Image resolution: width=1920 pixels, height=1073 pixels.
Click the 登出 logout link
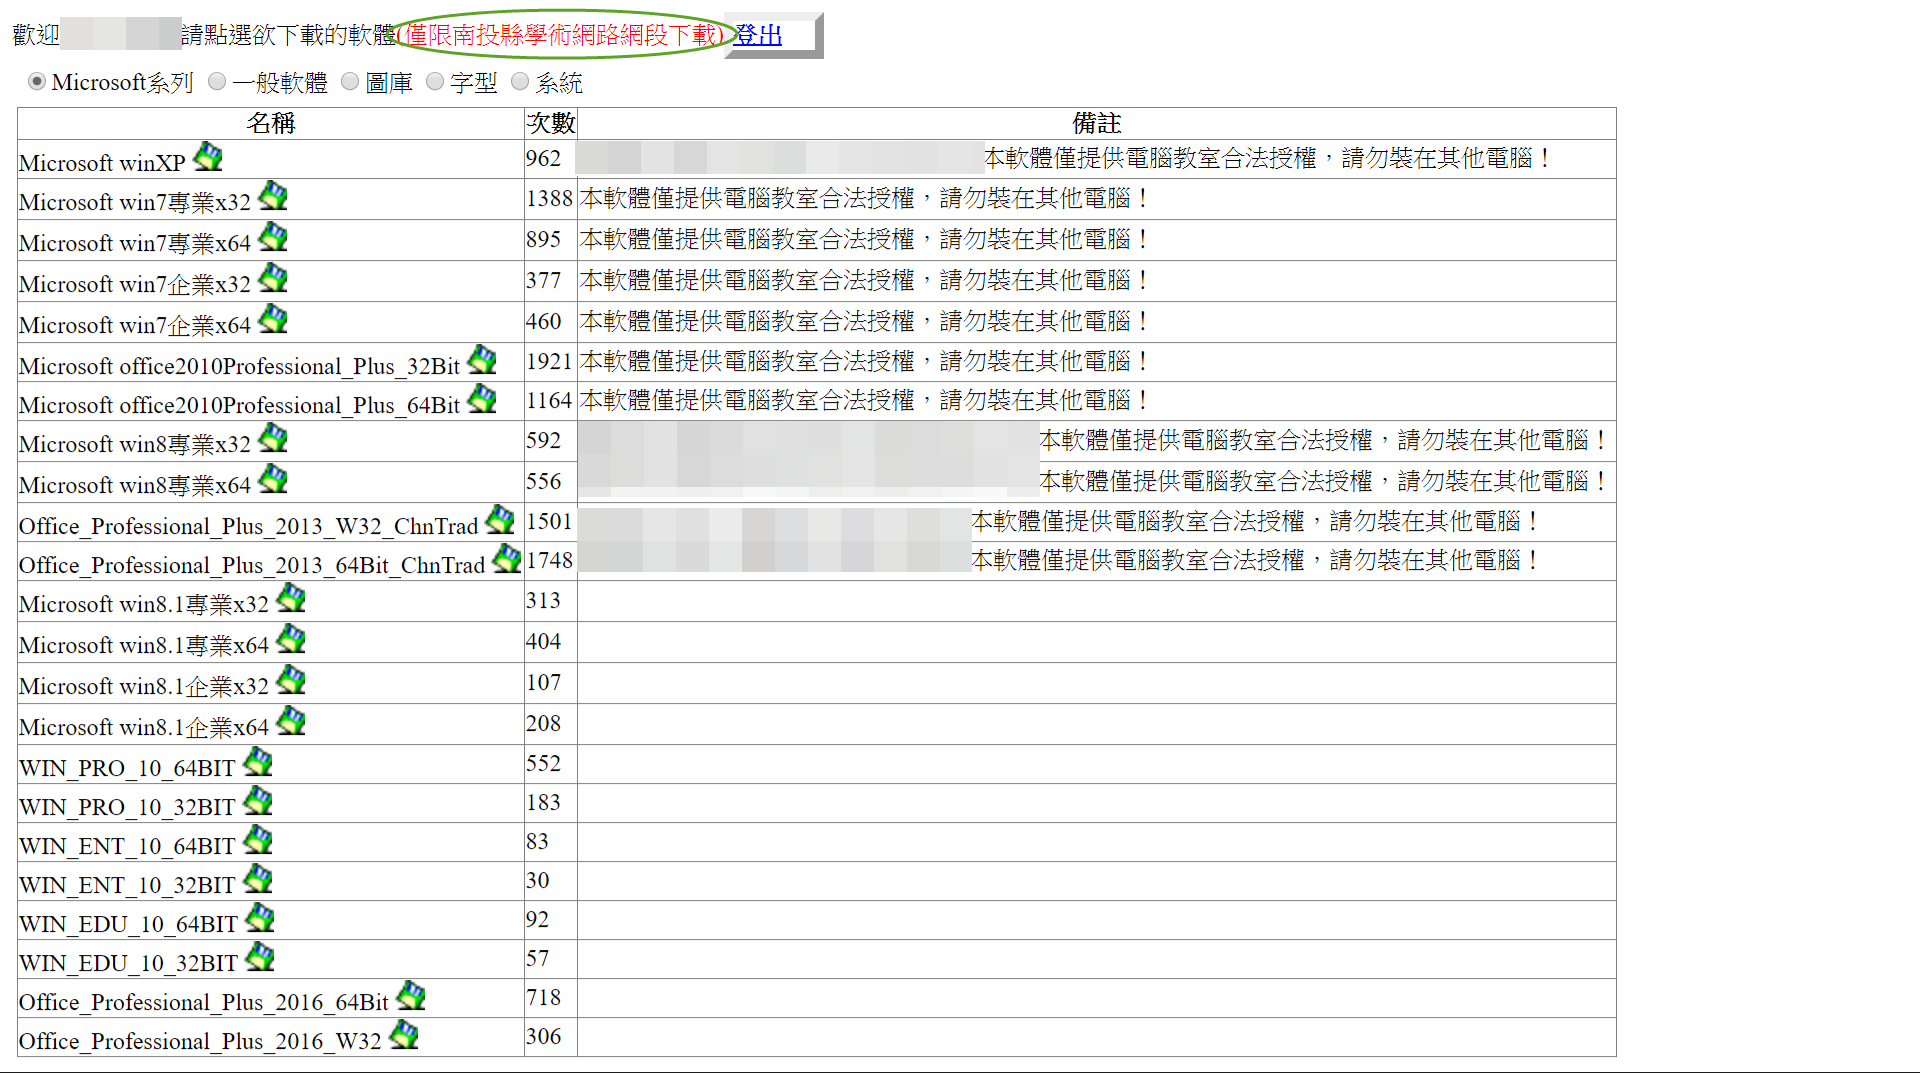tap(758, 35)
